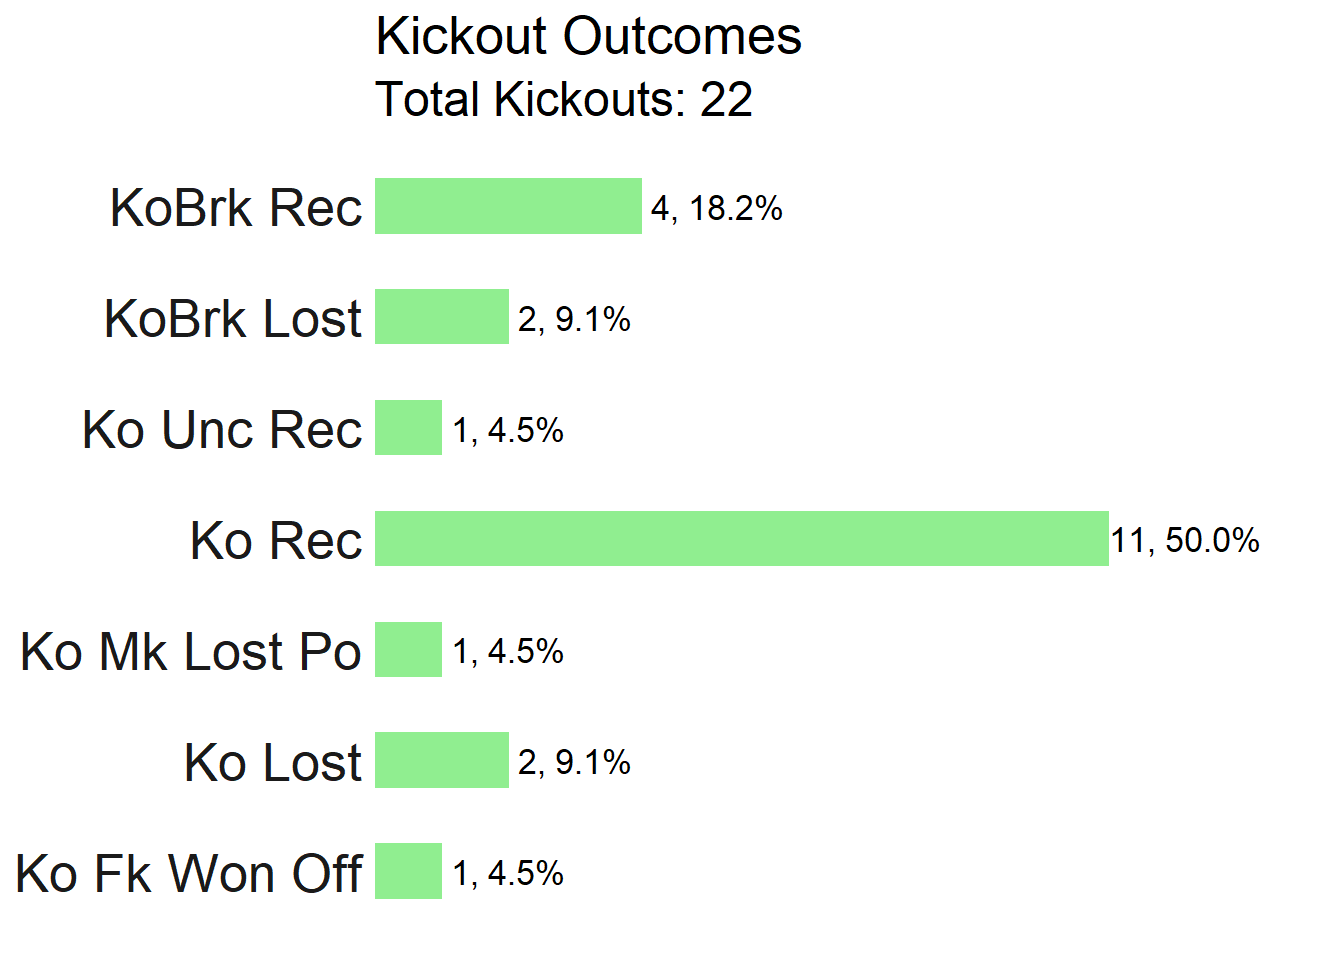The height and width of the screenshot is (960, 1344).
Task: Click the Ko Unc Rec bar
Action: coord(408,427)
